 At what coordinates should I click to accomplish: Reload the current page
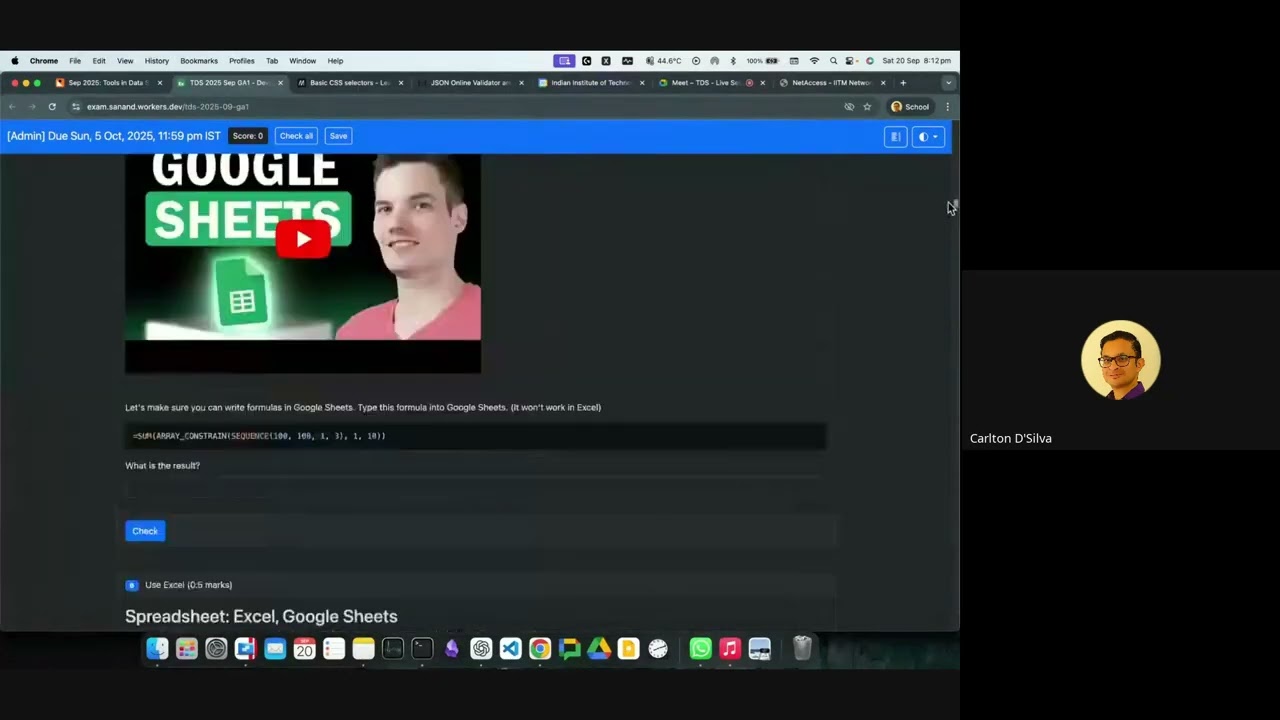pyautogui.click(x=52, y=107)
